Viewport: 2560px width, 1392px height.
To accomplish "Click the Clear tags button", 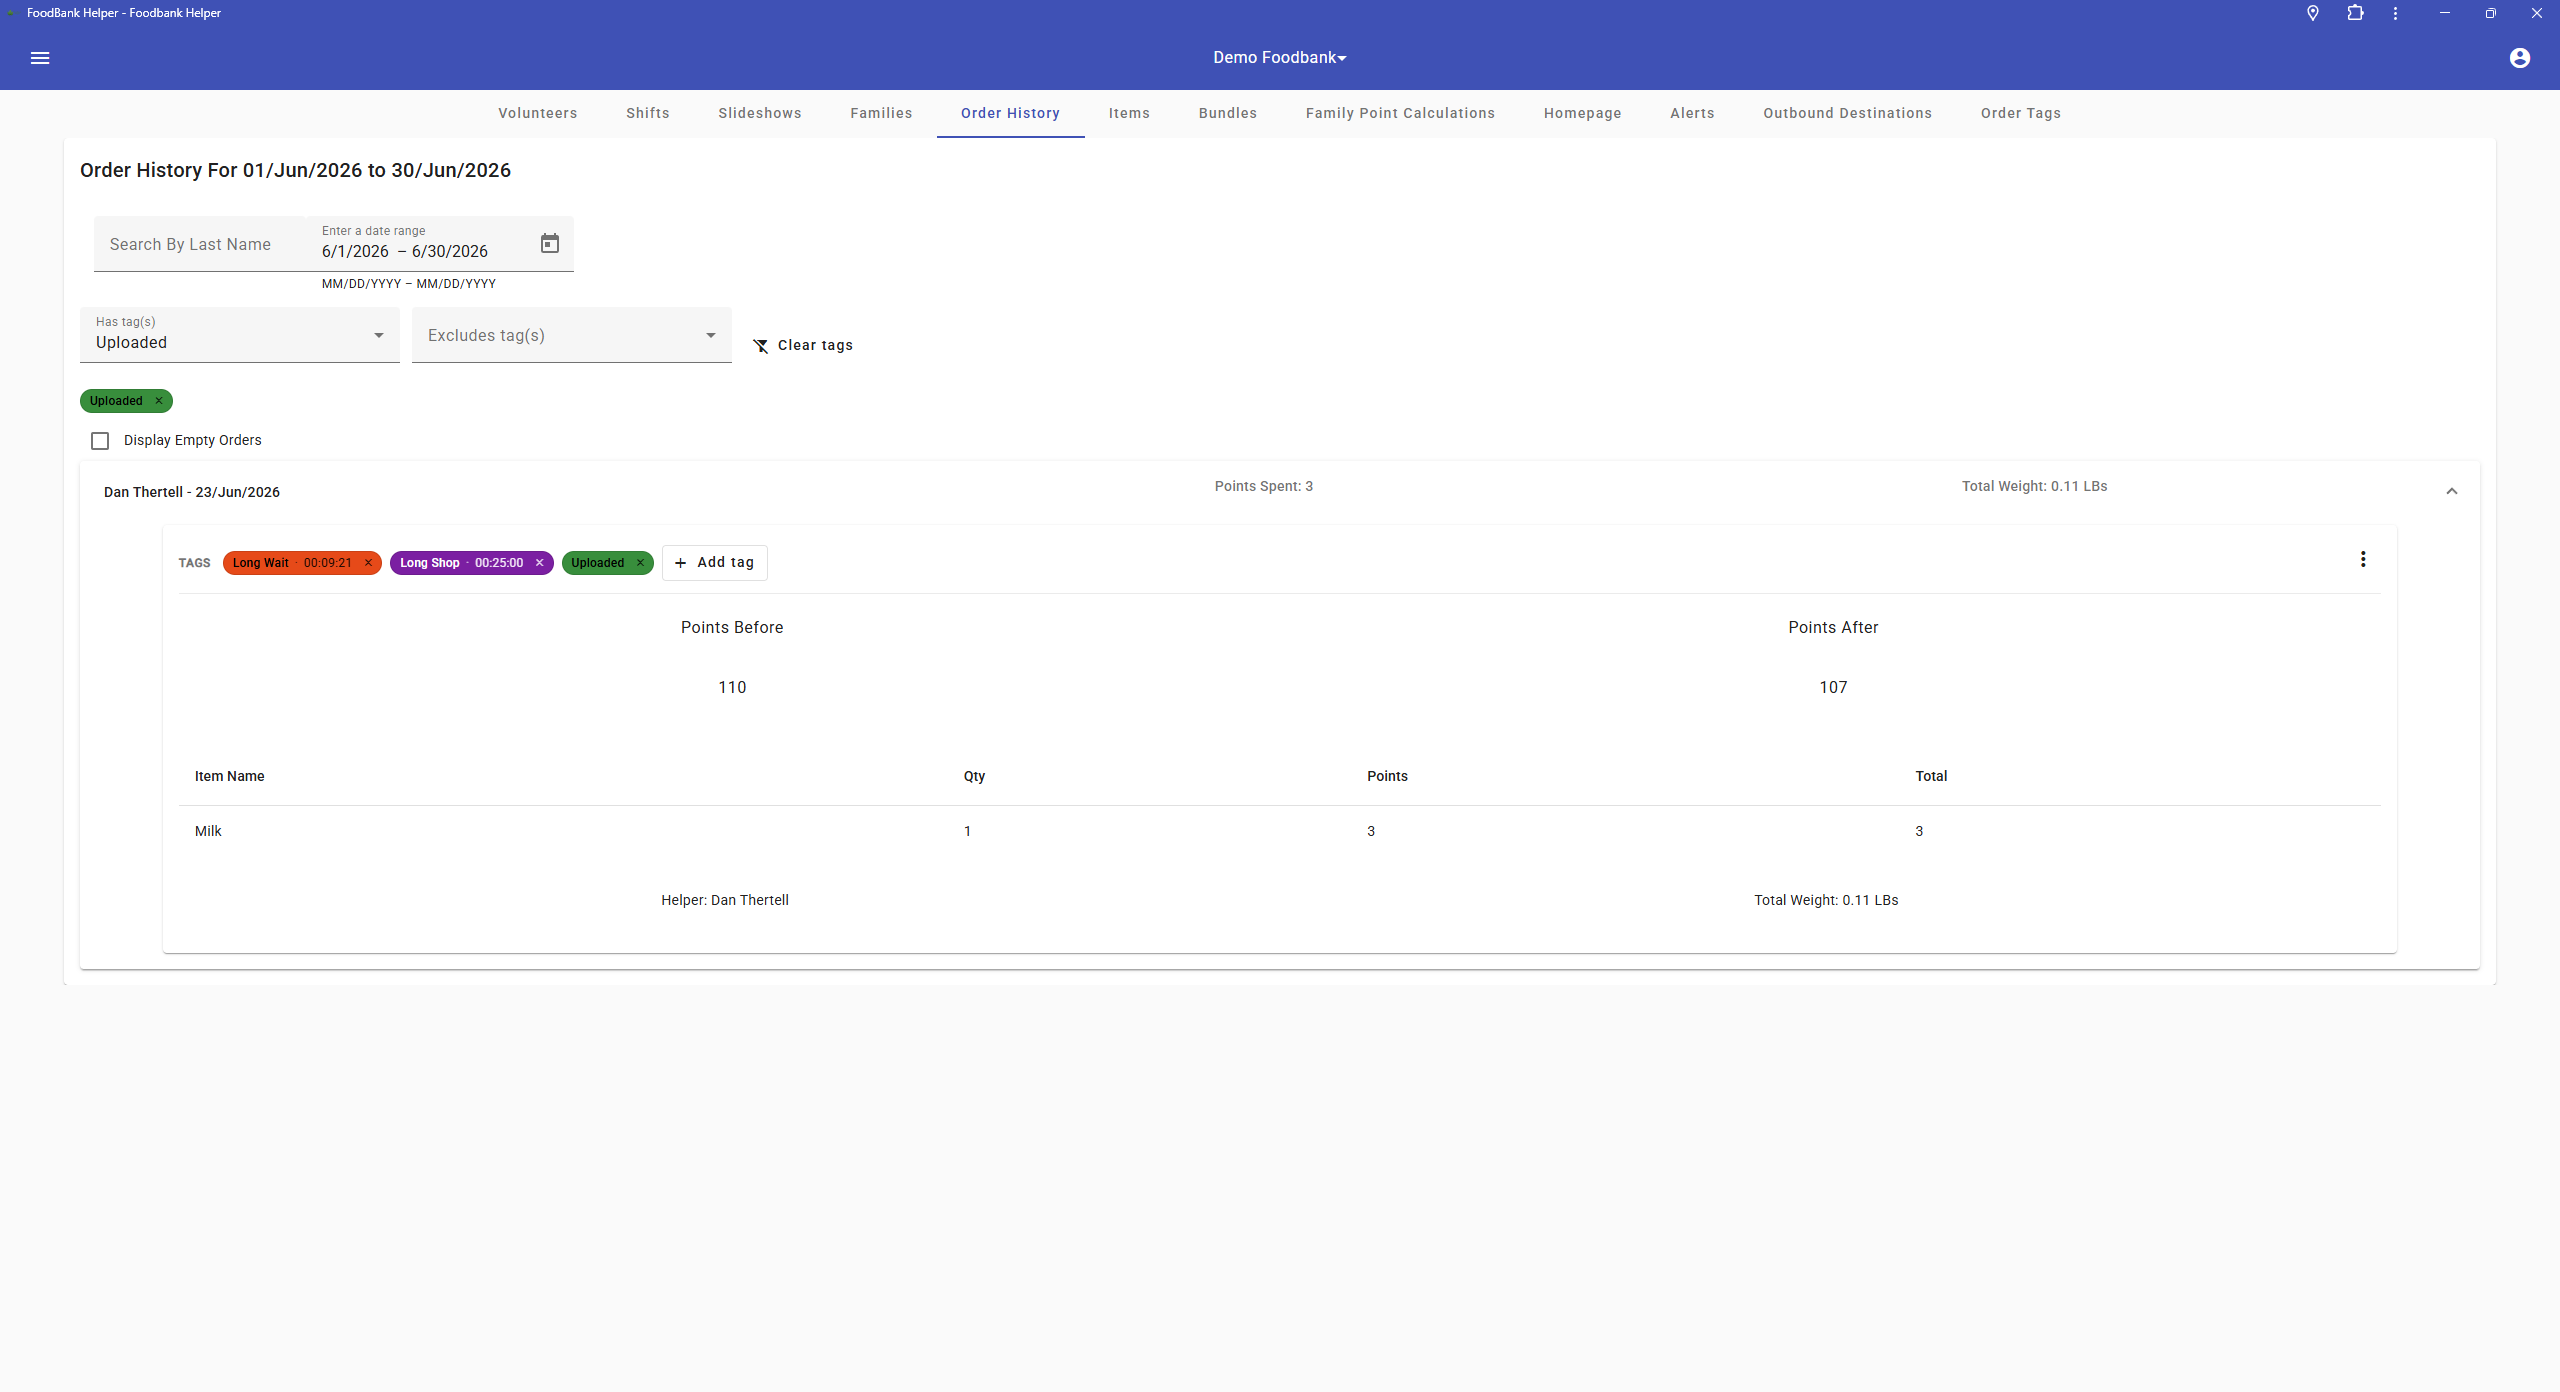I will (803, 345).
